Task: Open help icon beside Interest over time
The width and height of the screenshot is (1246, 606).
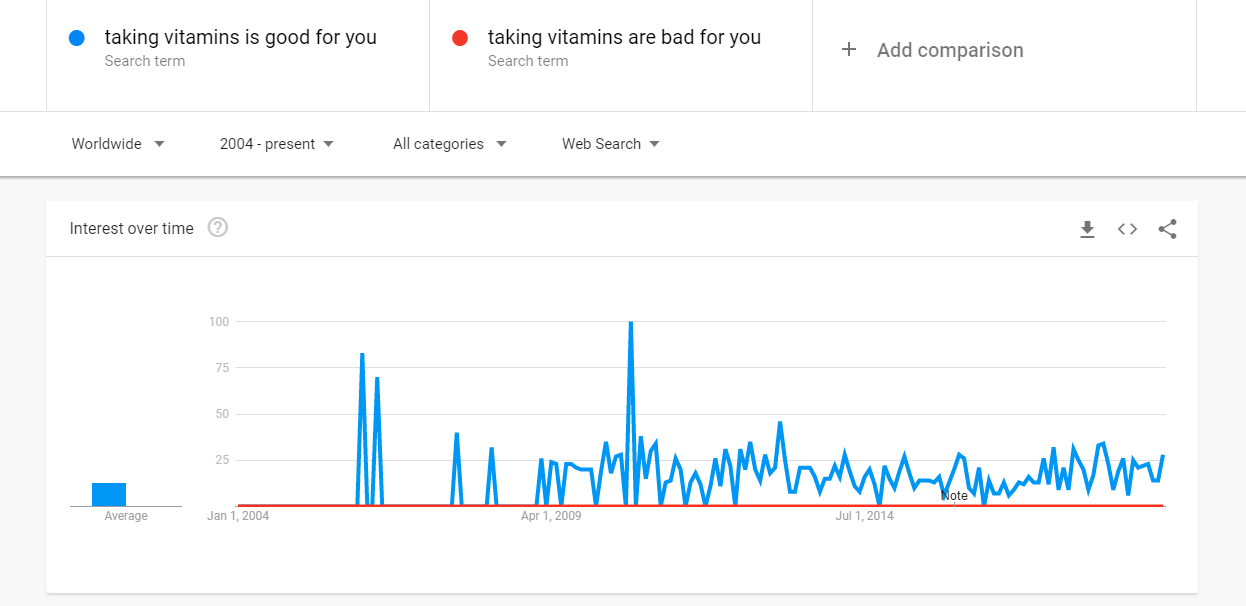Action: point(218,228)
